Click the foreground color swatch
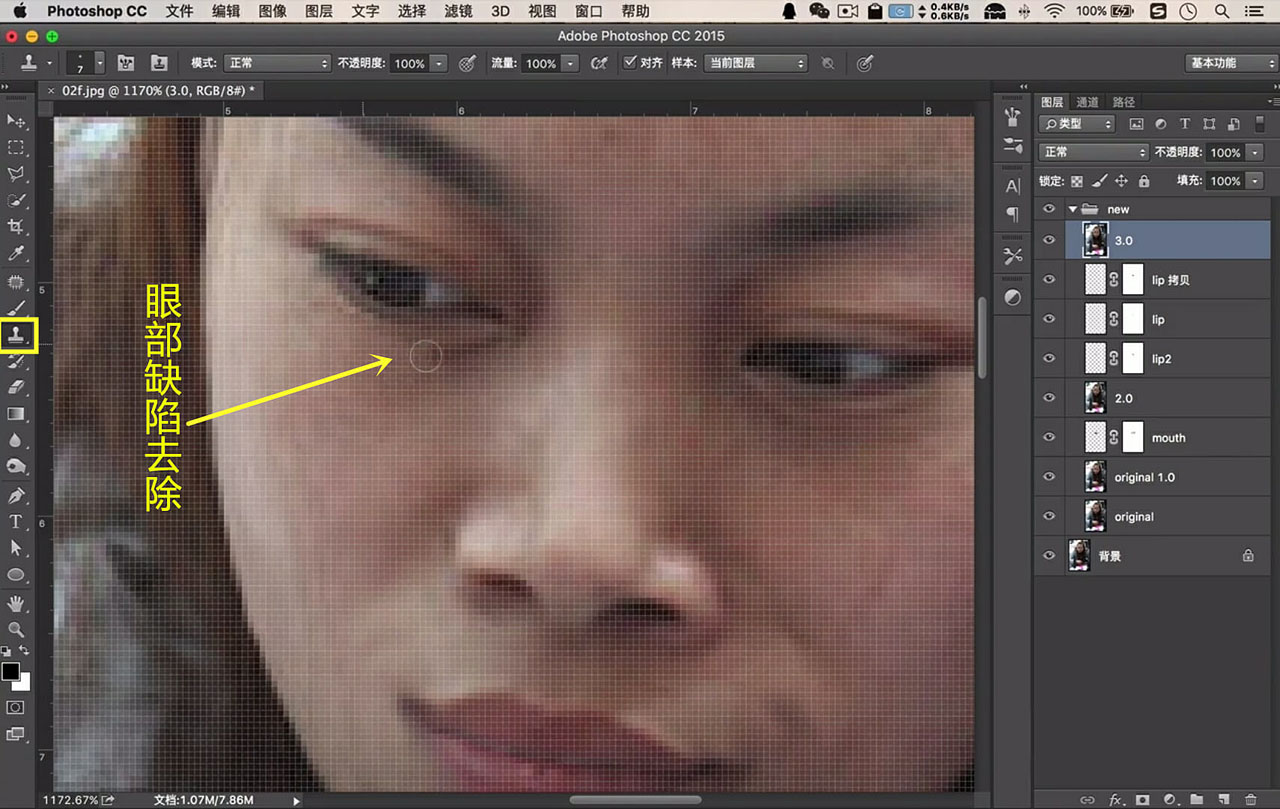 coord(10,671)
